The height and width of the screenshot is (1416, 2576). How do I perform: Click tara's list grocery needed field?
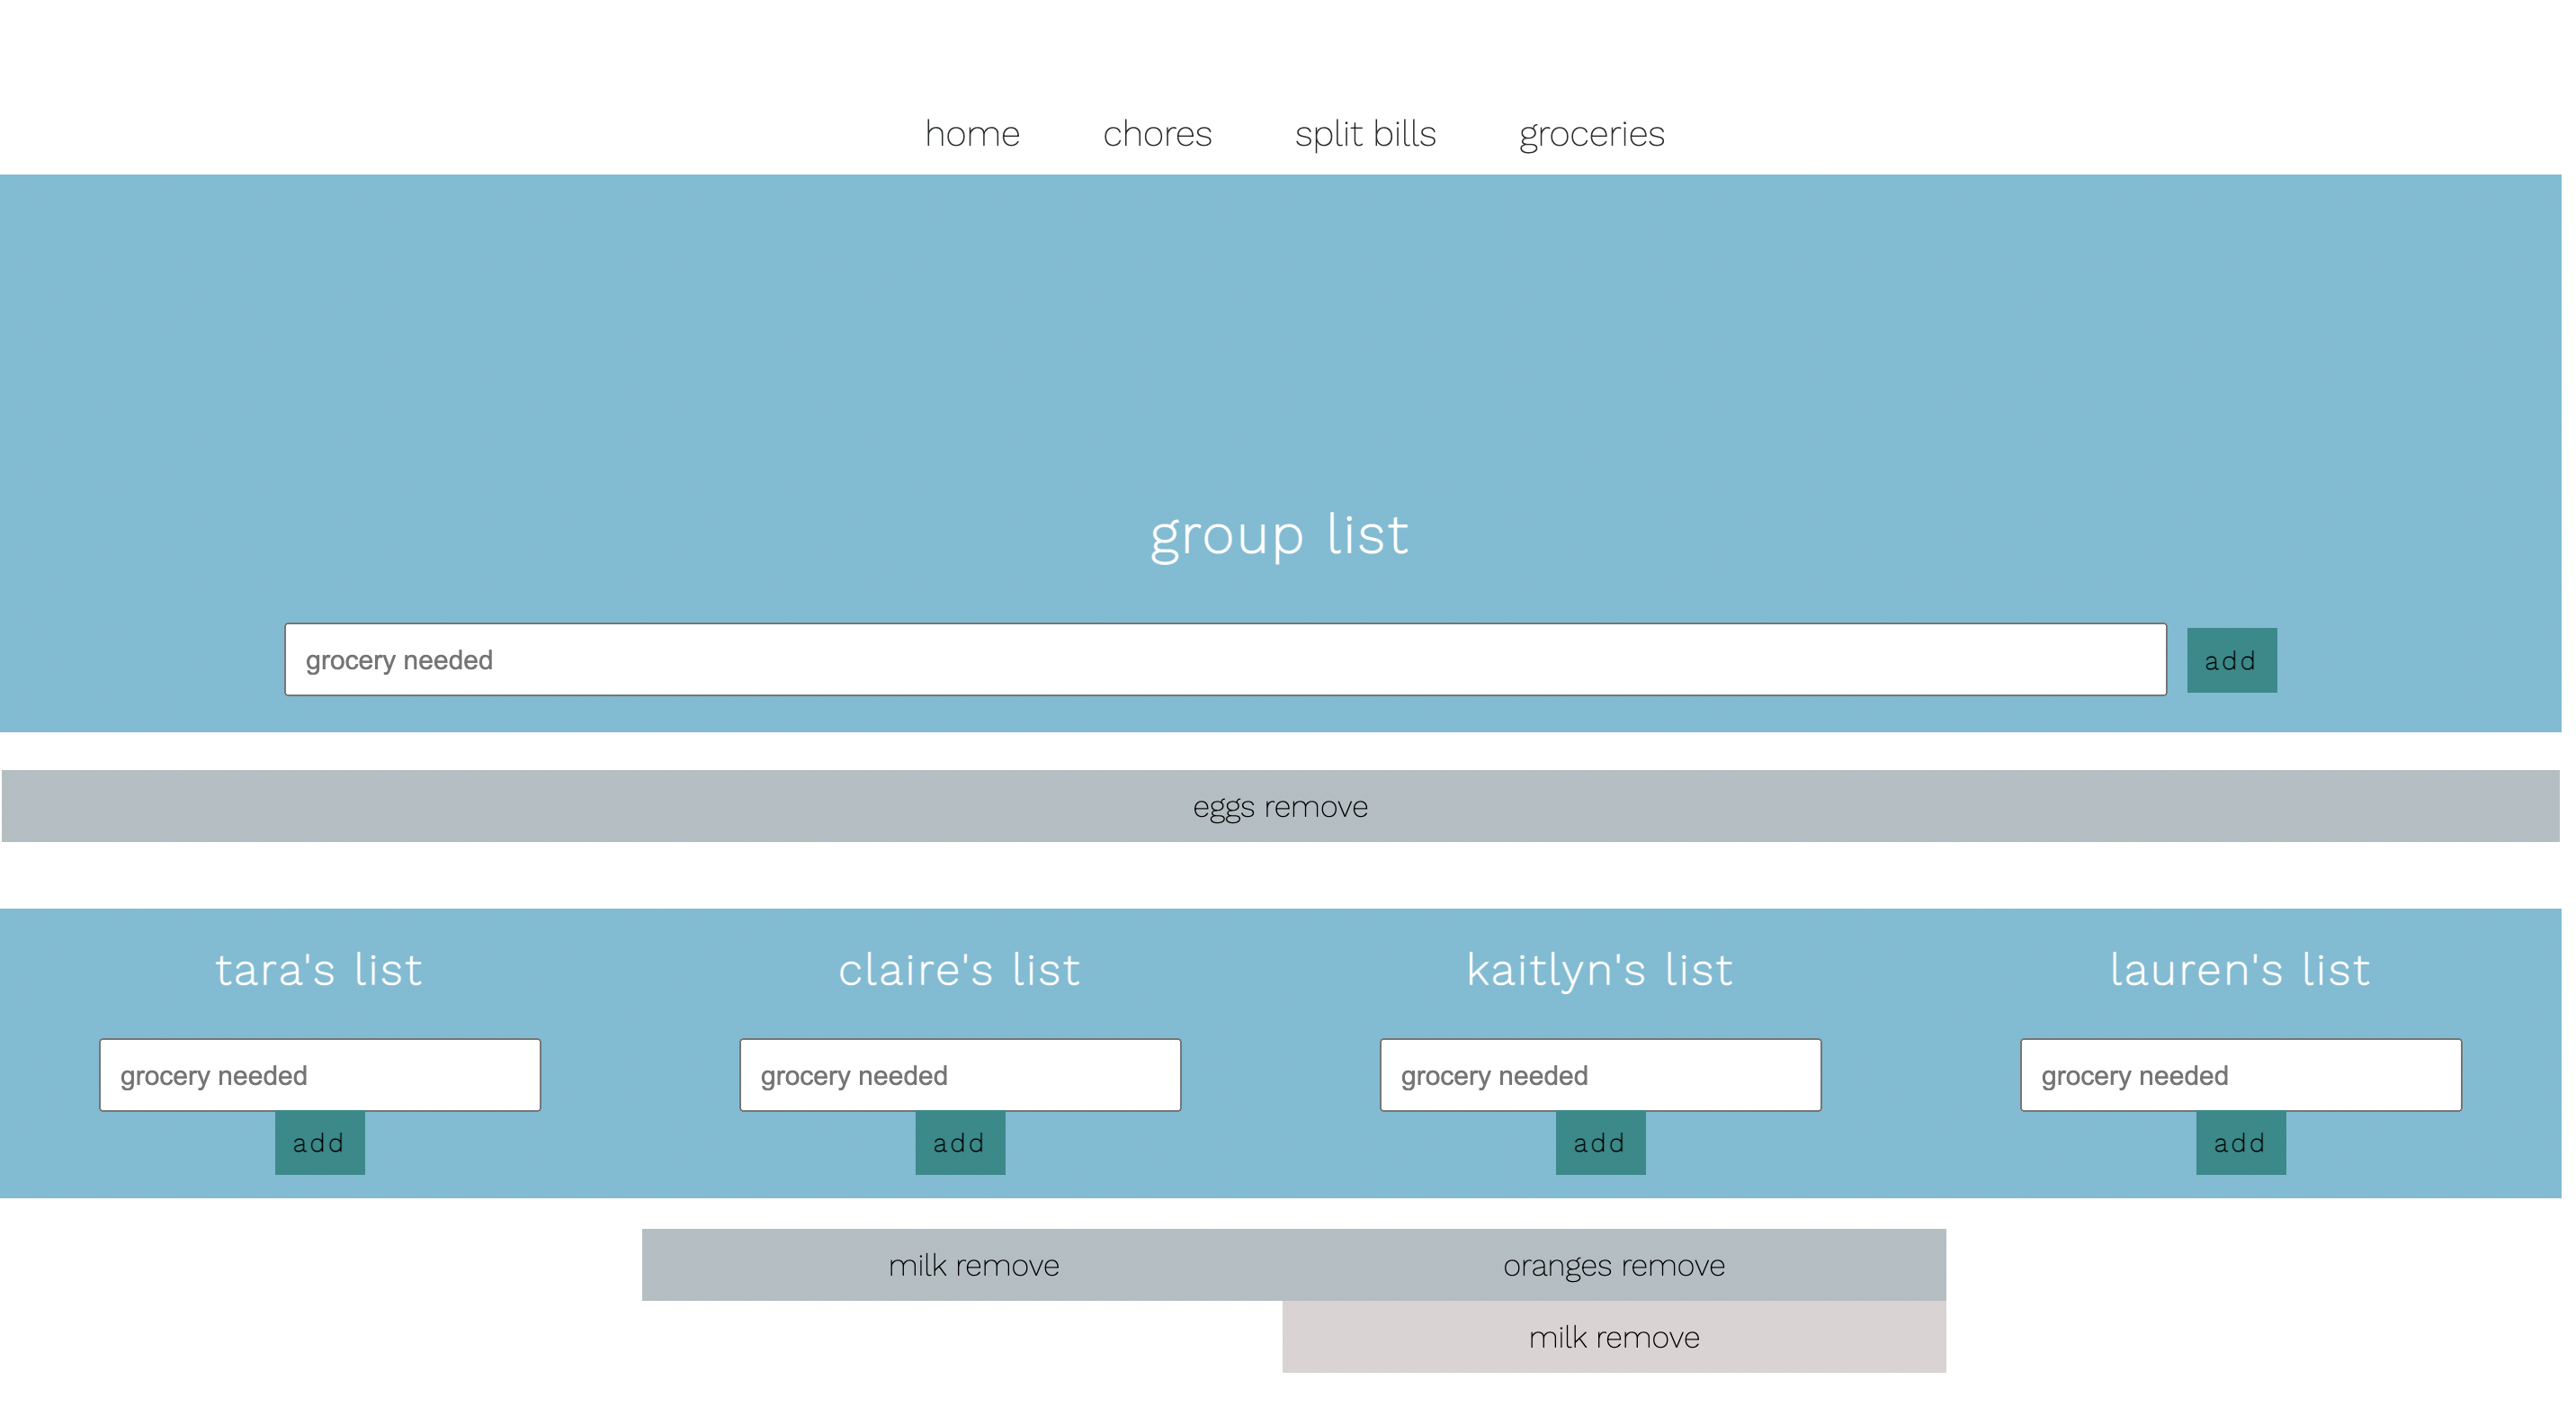coord(320,1075)
